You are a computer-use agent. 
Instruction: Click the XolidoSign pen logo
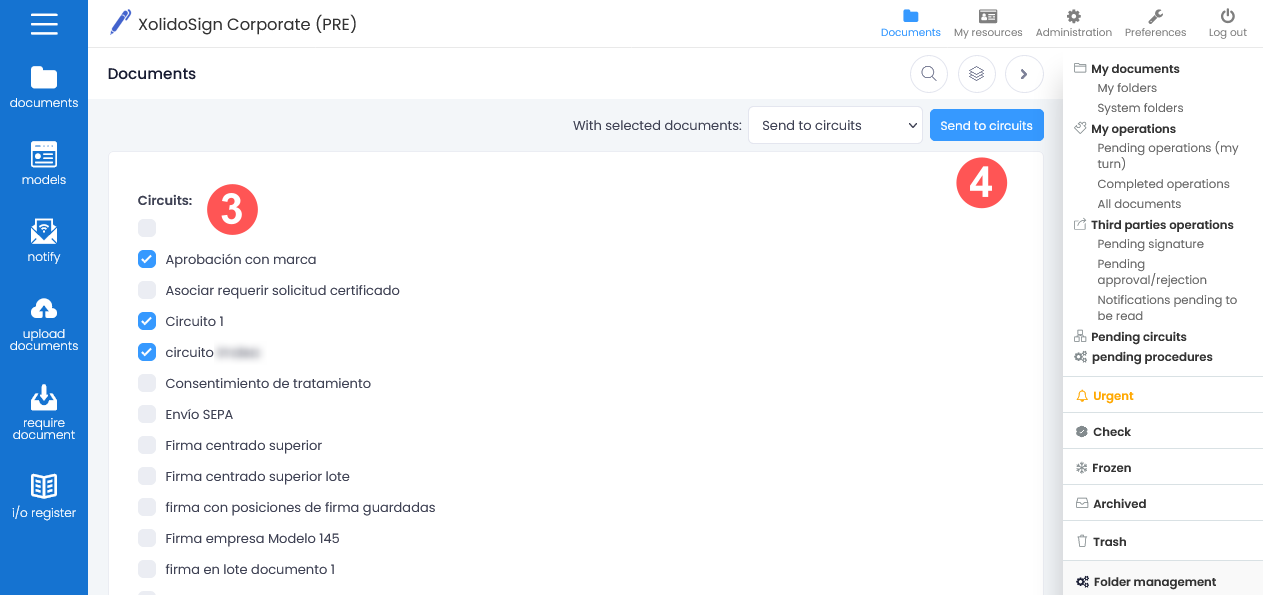(x=120, y=23)
